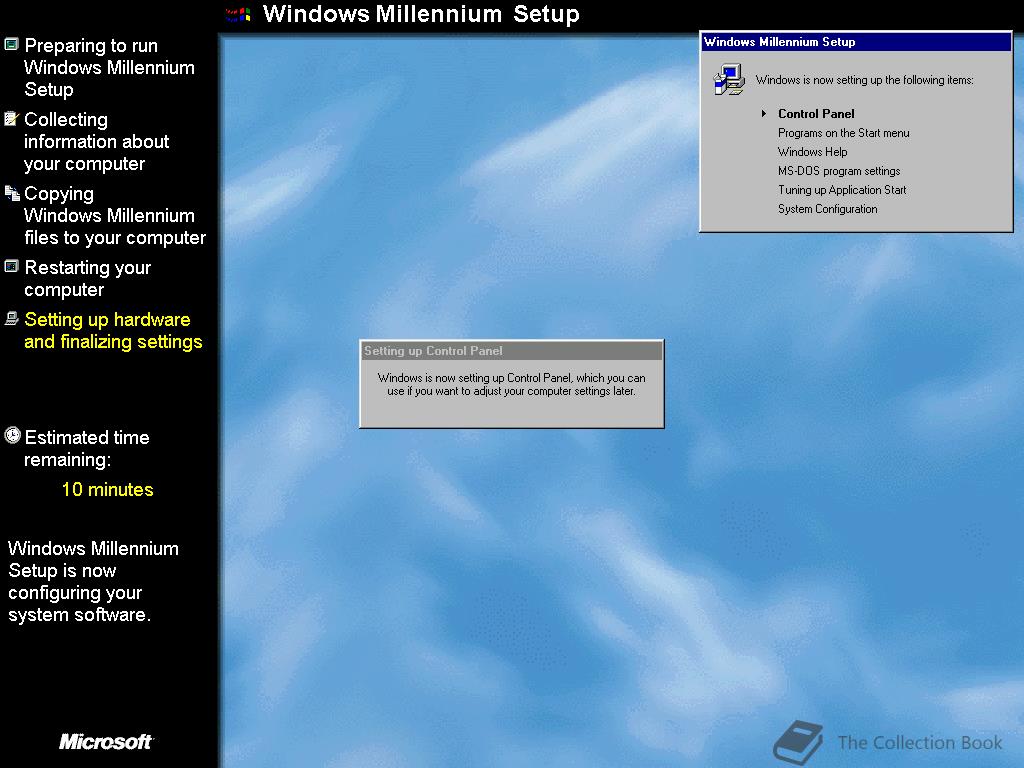Image resolution: width=1024 pixels, height=768 pixels.
Task: Click the 'Collecting information about your computer' step
Action: [x=97, y=141]
